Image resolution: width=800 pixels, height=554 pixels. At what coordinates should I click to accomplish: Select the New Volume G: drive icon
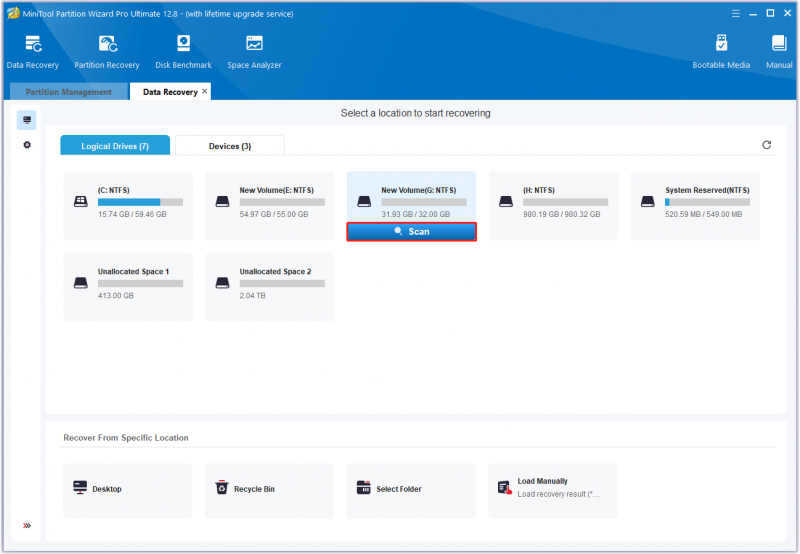pos(364,202)
